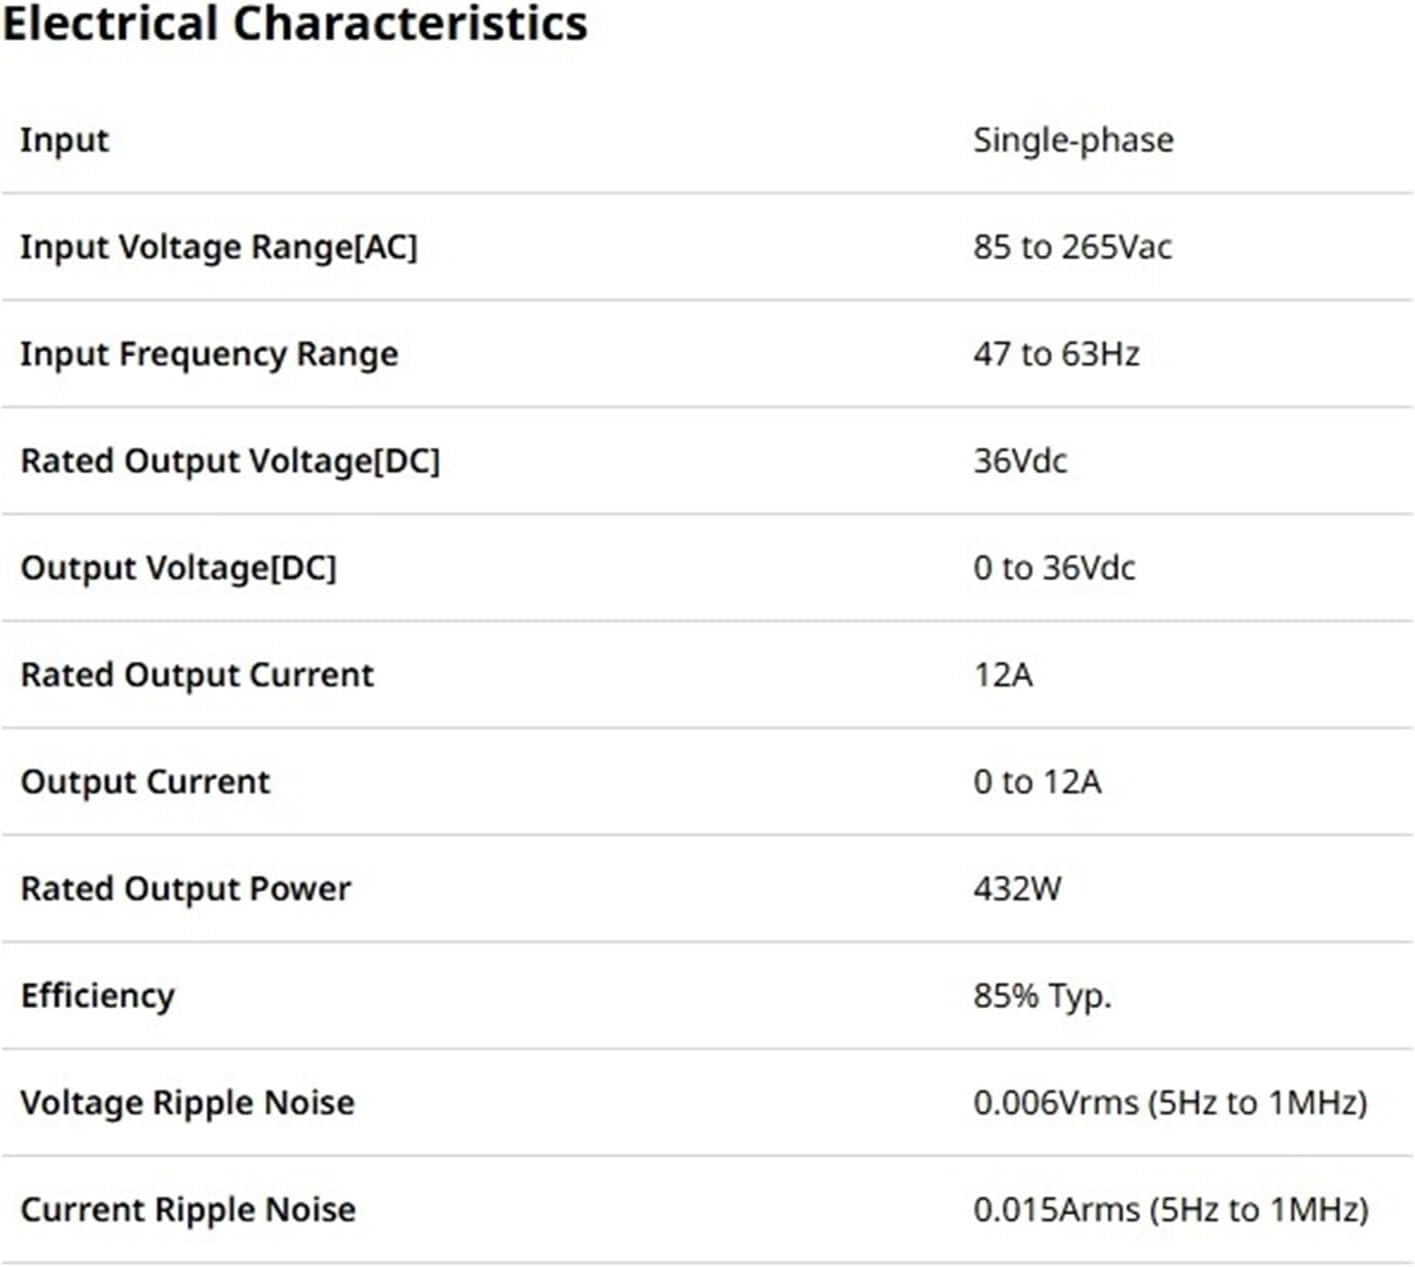Select the Efficiency row label

(97, 996)
